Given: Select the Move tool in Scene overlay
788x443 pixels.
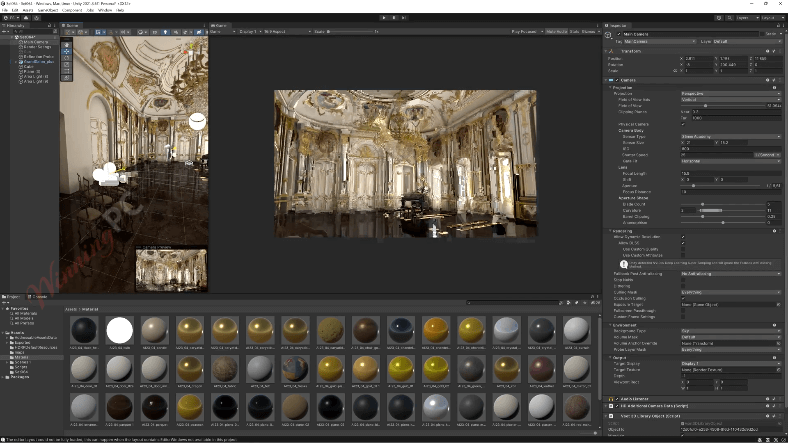Looking at the screenshot, I should pos(66,51).
